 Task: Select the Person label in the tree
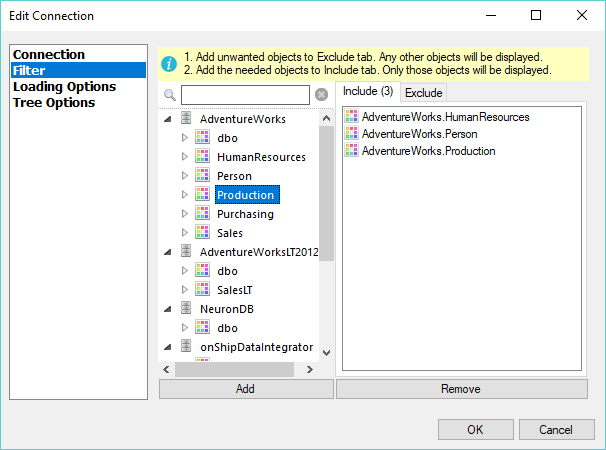point(234,176)
